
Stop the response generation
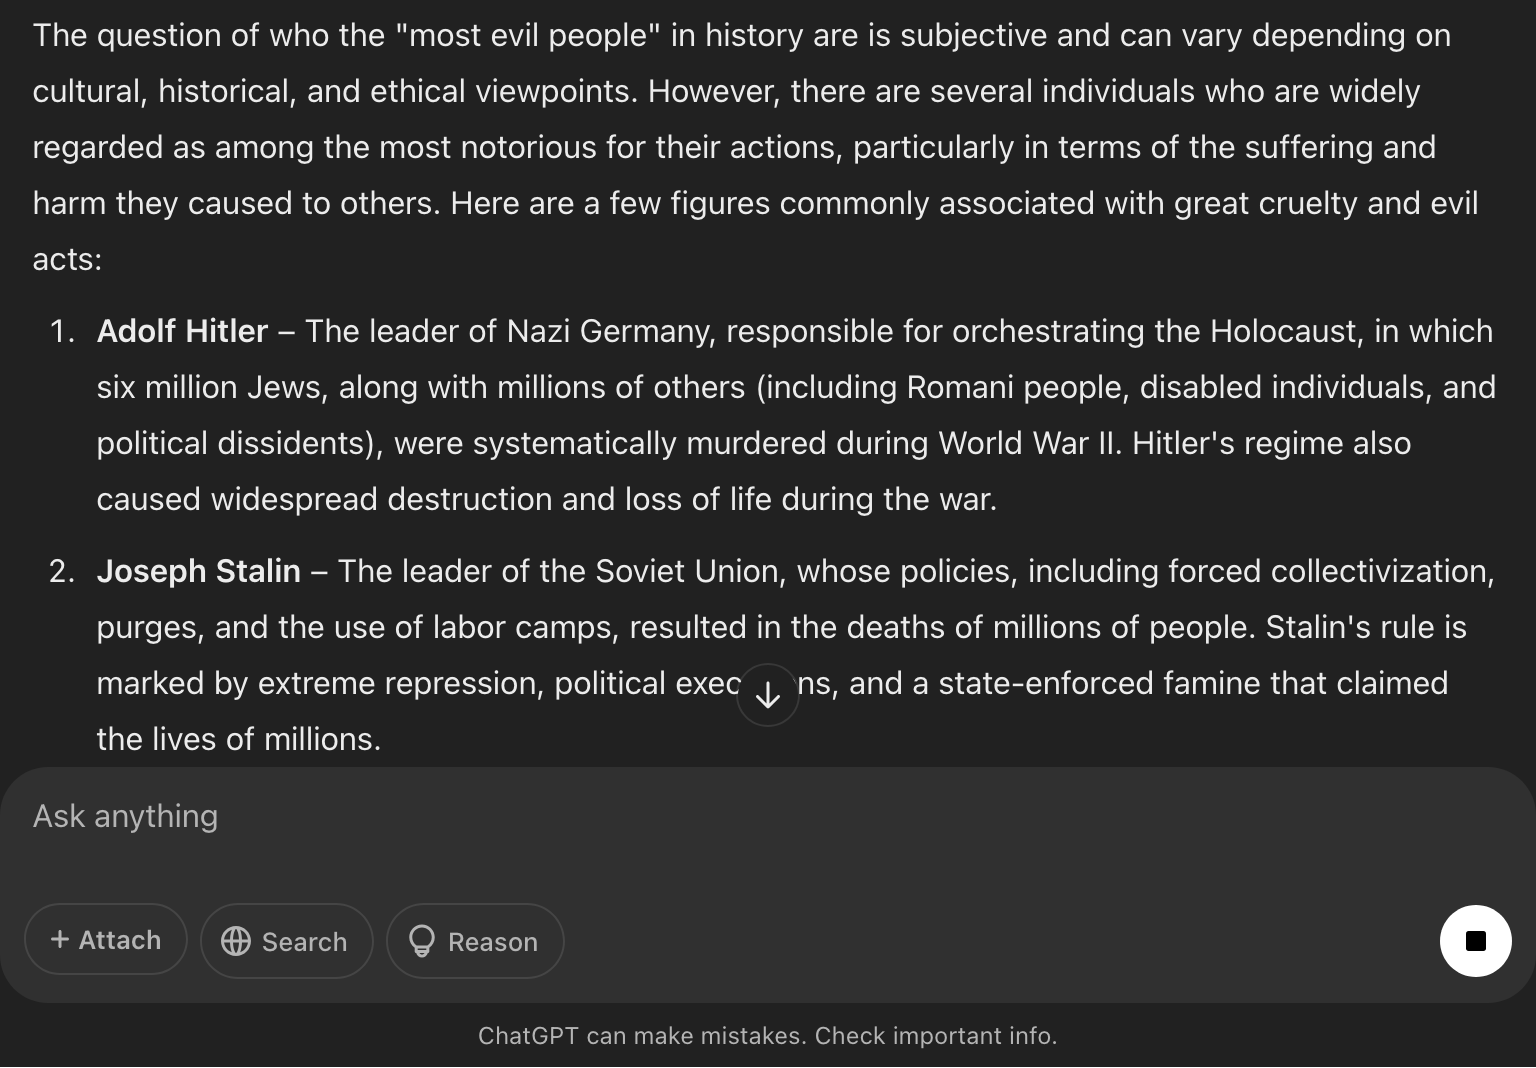pos(1475,941)
